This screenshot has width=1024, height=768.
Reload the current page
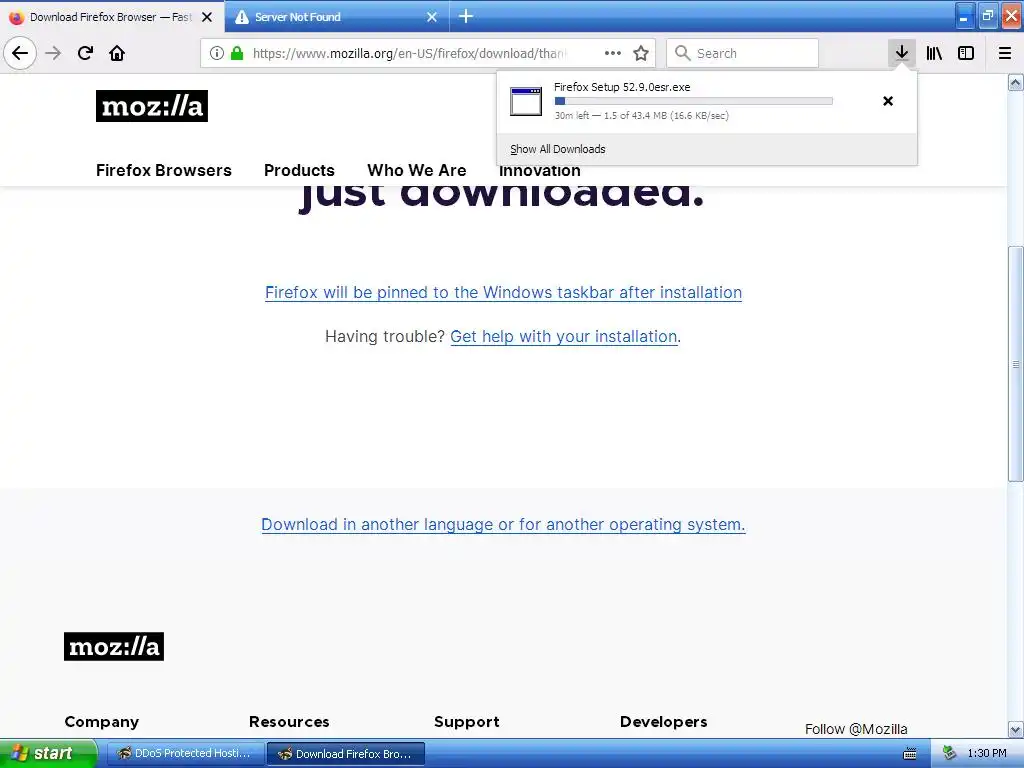85,53
